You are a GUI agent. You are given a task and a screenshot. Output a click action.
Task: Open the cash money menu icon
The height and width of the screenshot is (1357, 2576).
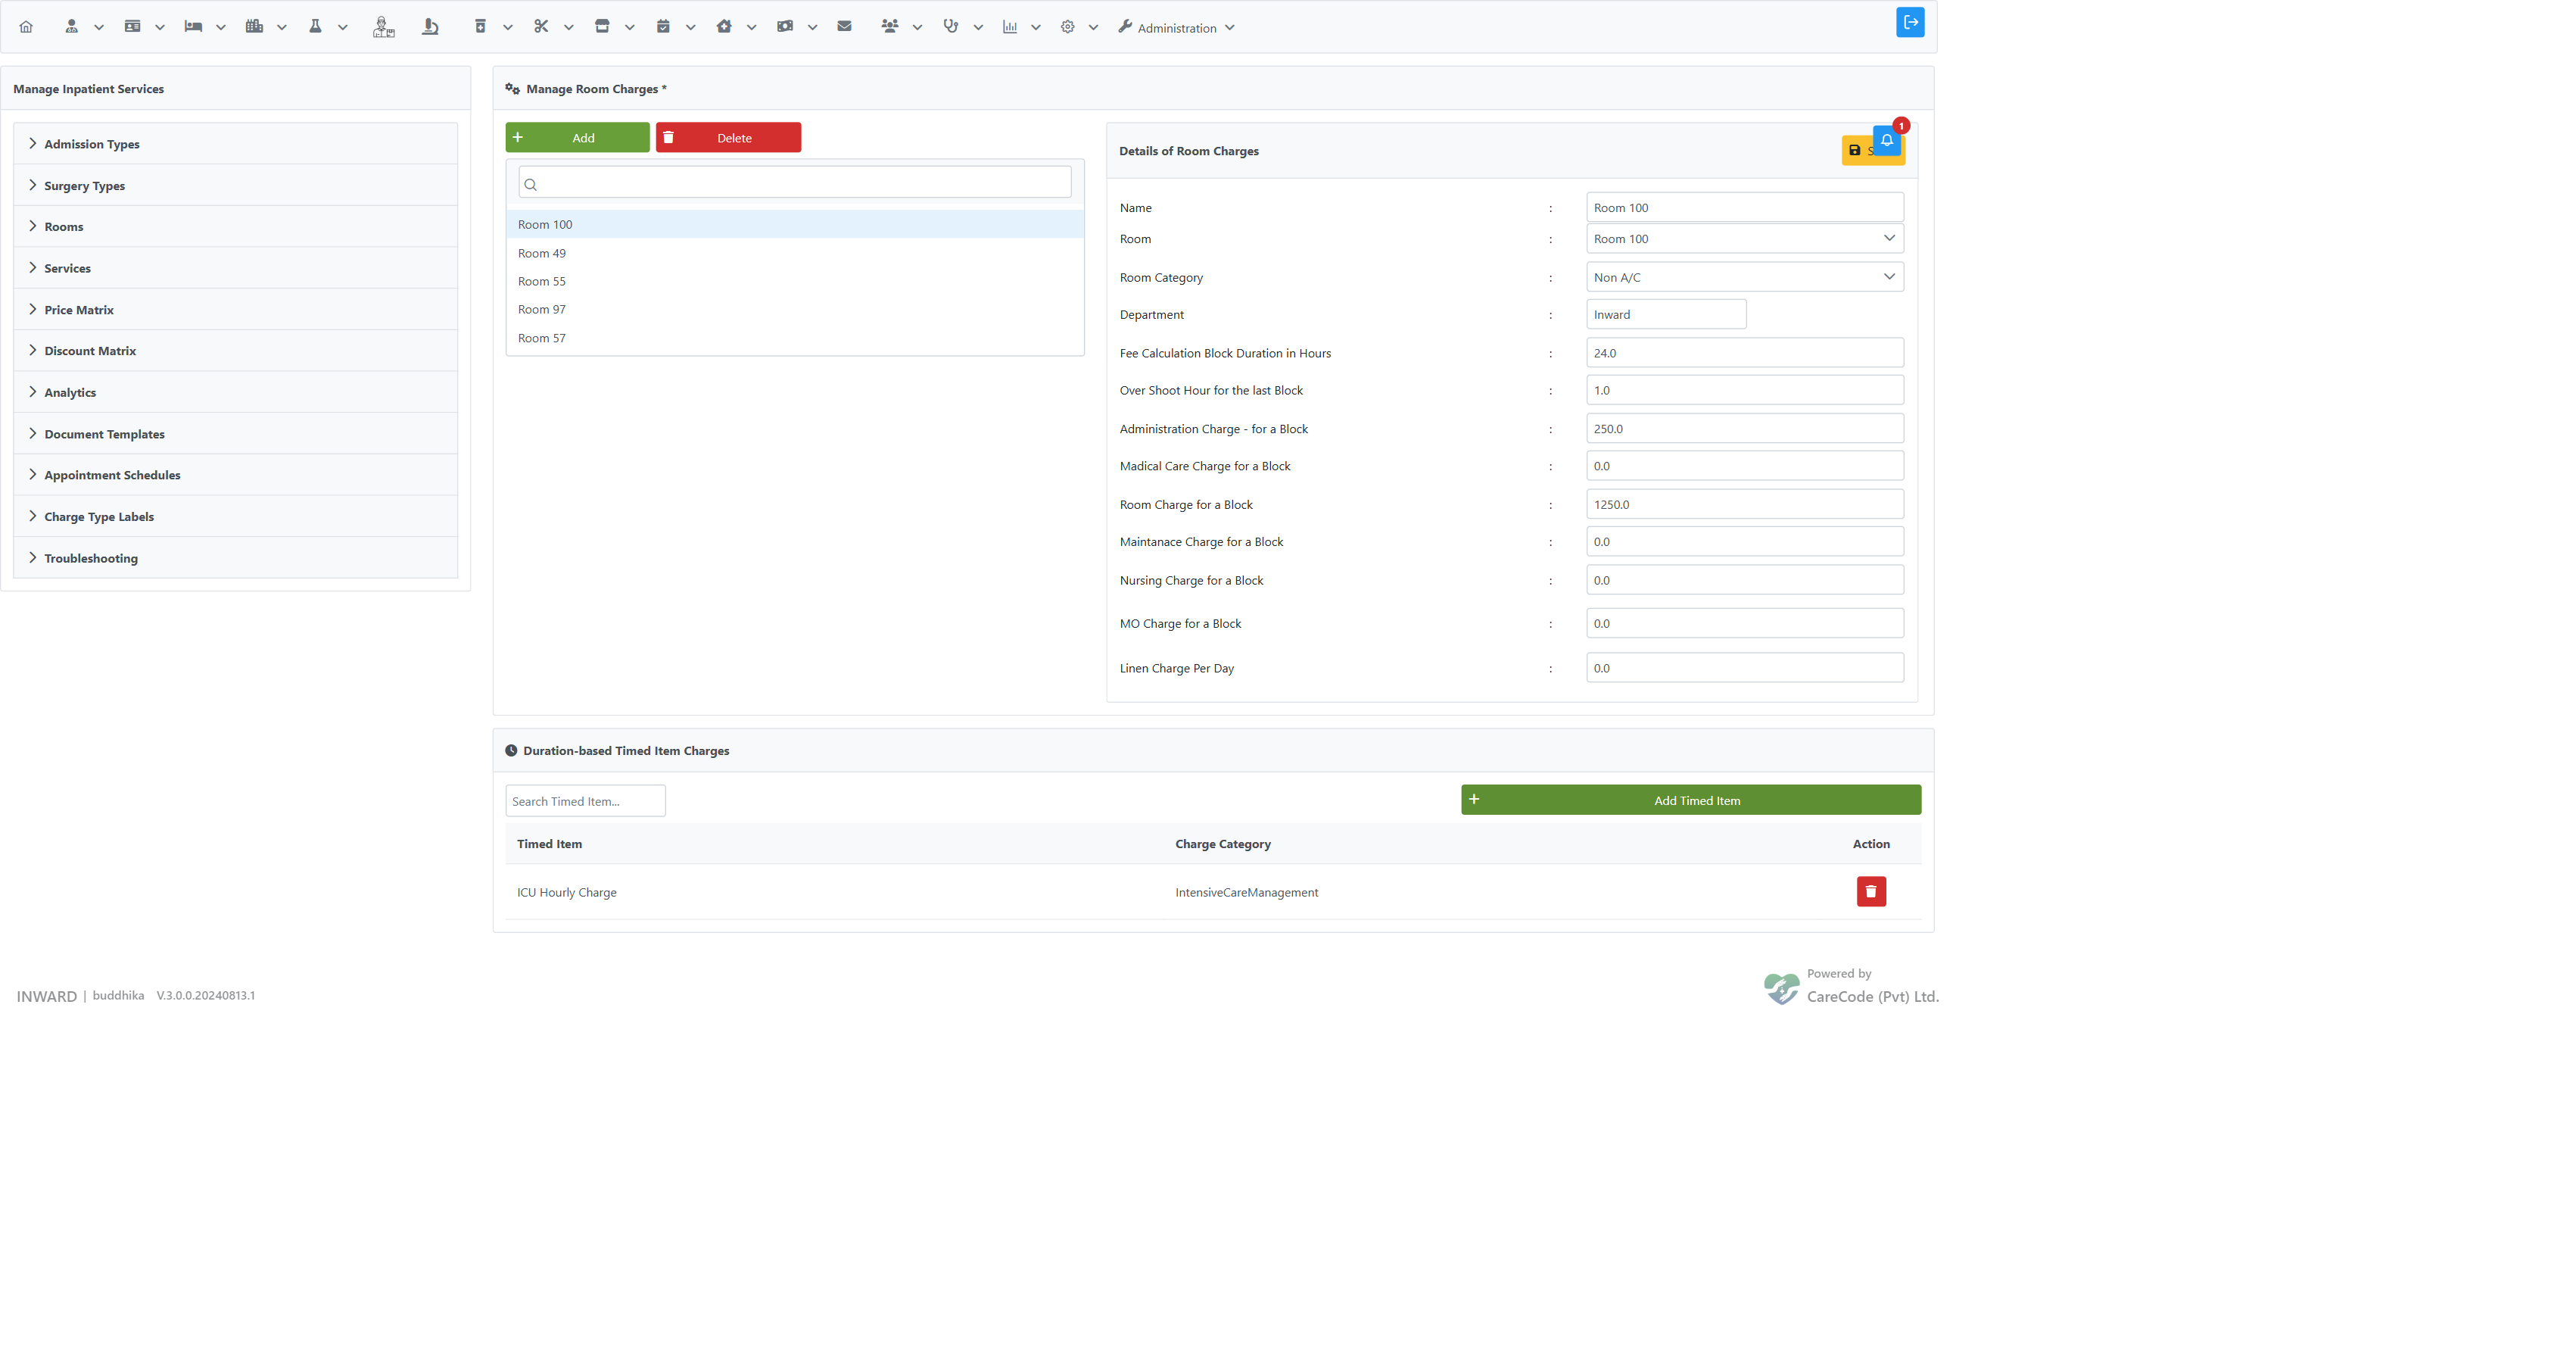click(785, 27)
